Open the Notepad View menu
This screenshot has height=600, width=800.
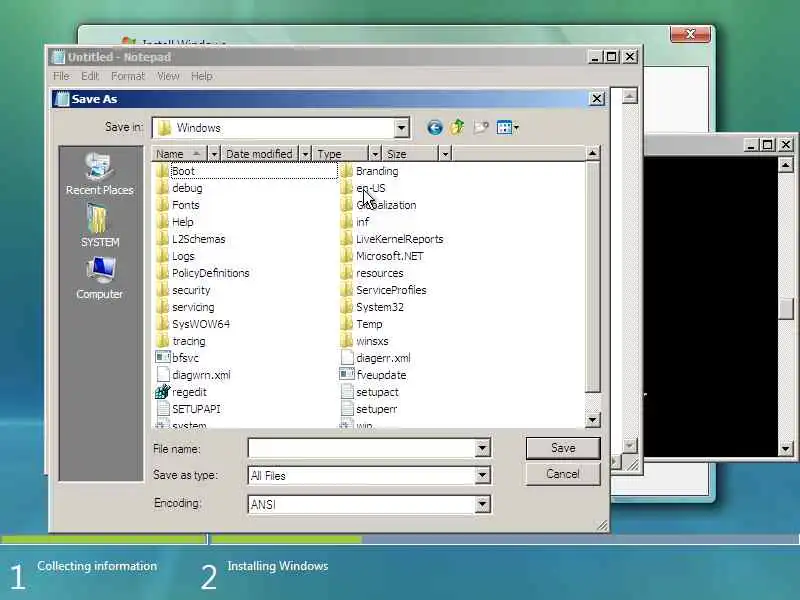[x=168, y=76]
